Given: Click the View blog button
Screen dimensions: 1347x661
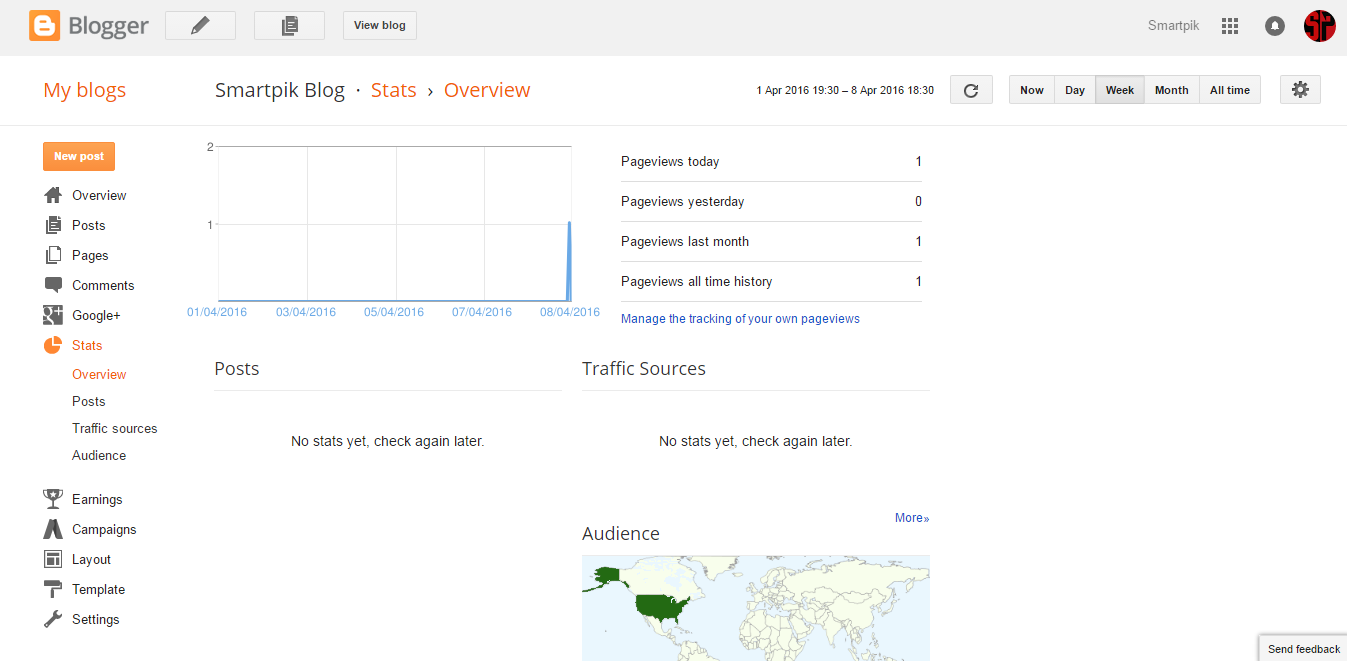Looking at the screenshot, I should click(380, 25).
